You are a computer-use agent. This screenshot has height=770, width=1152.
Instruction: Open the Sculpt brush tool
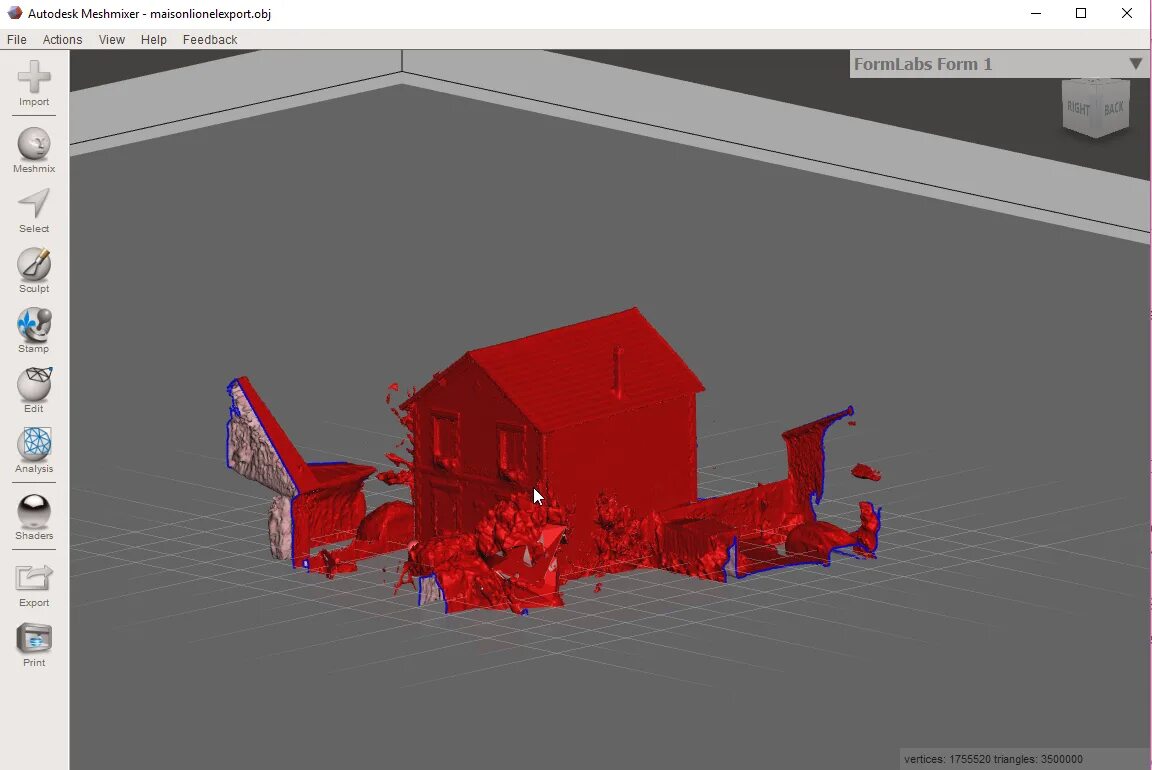(34, 270)
